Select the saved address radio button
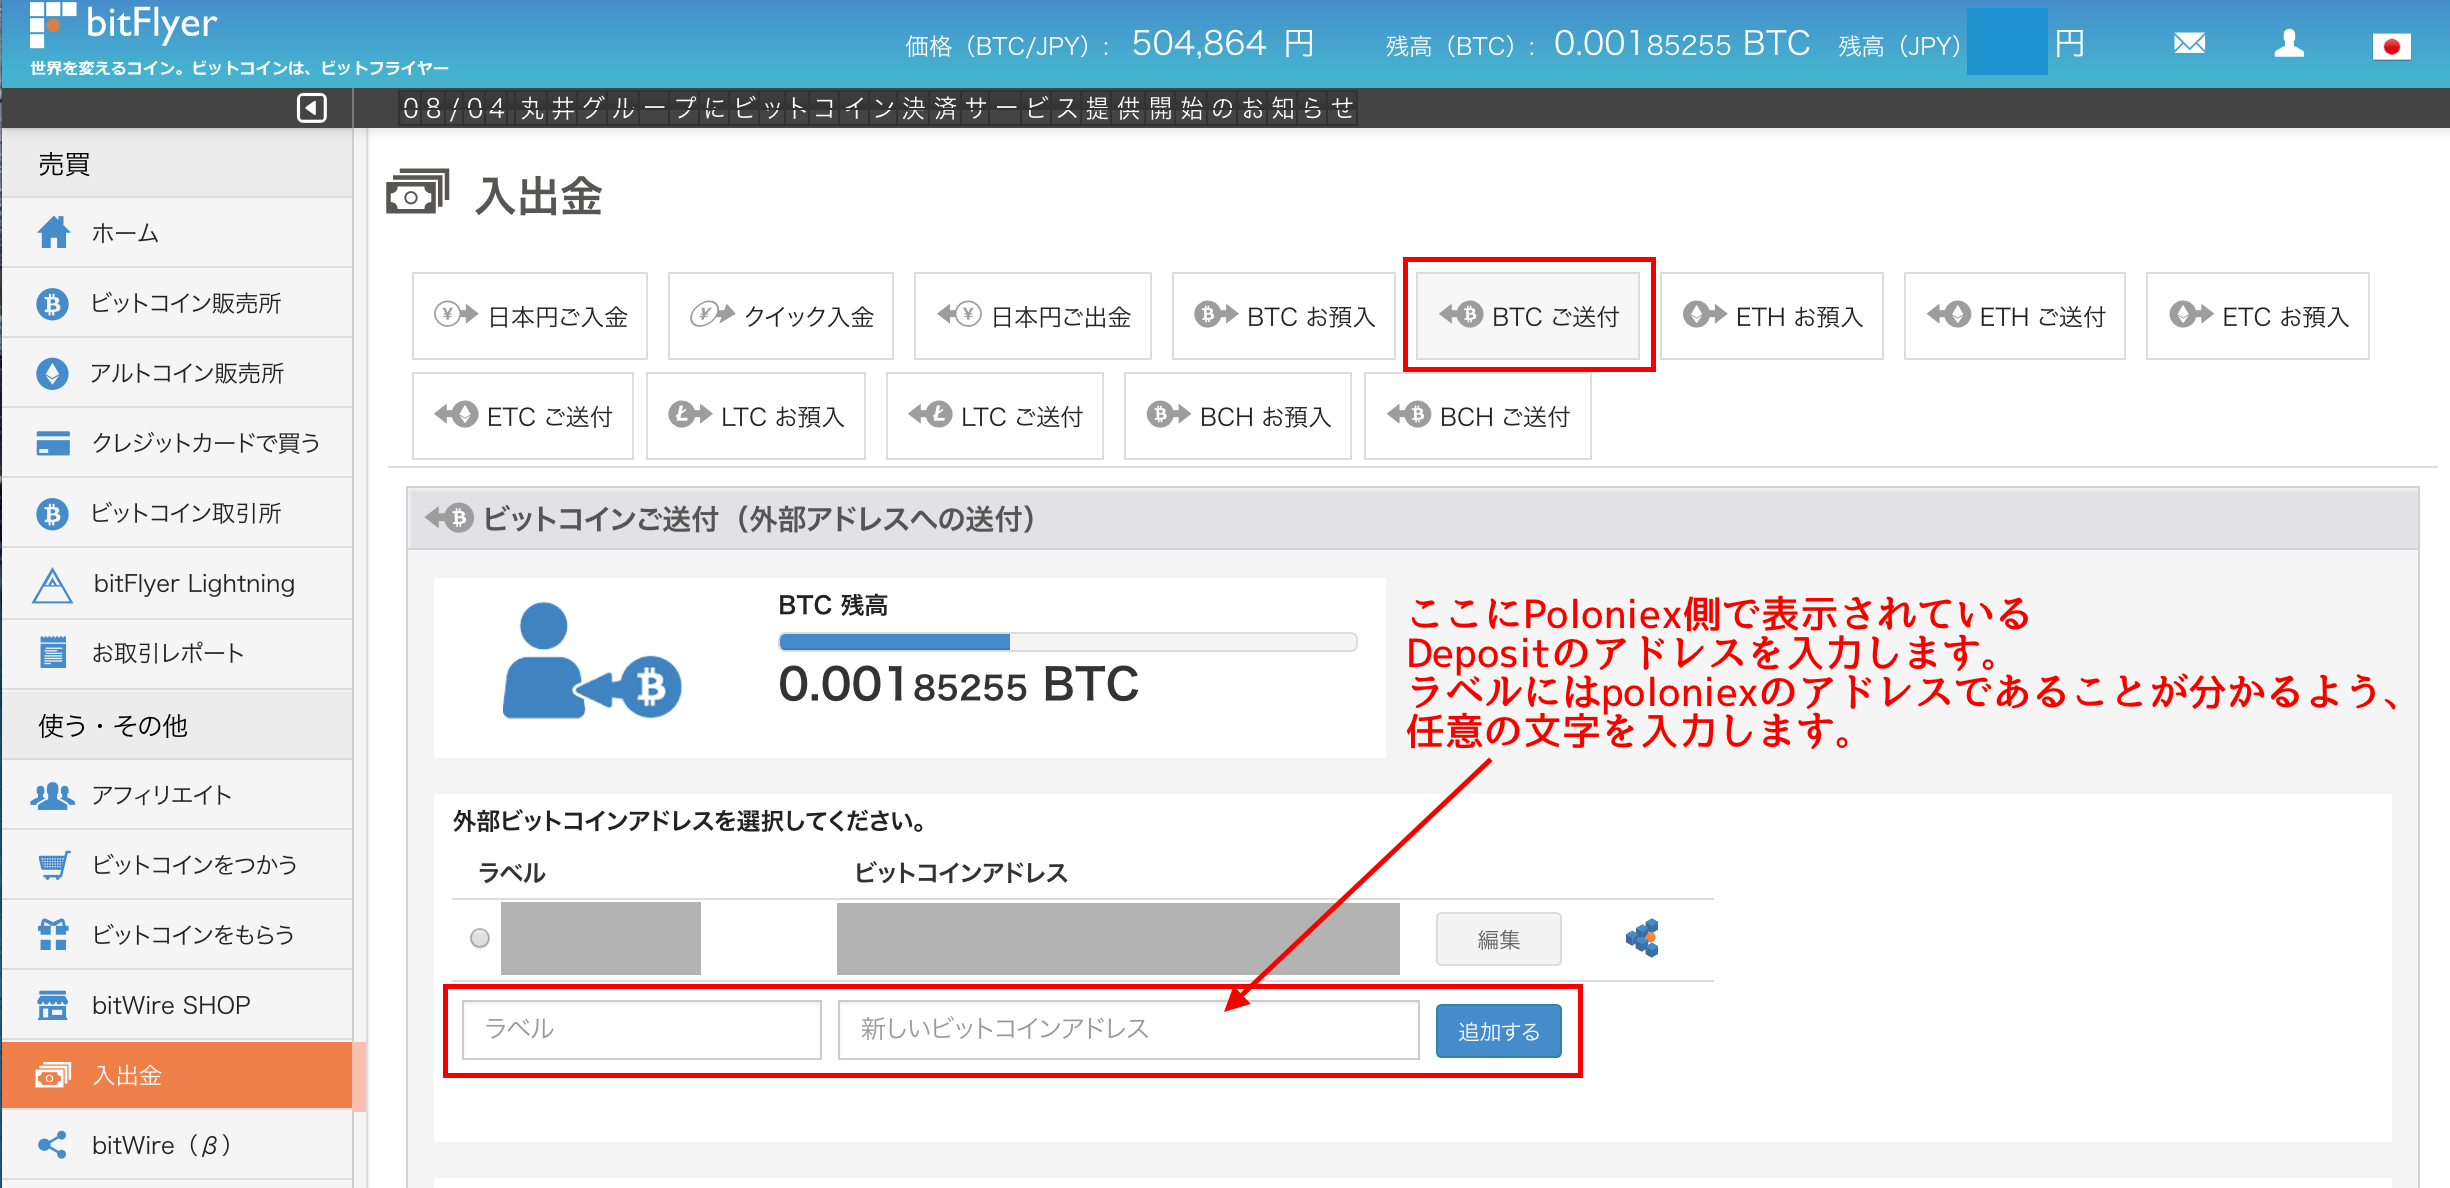The width and height of the screenshot is (2450, 1188). 480,938
